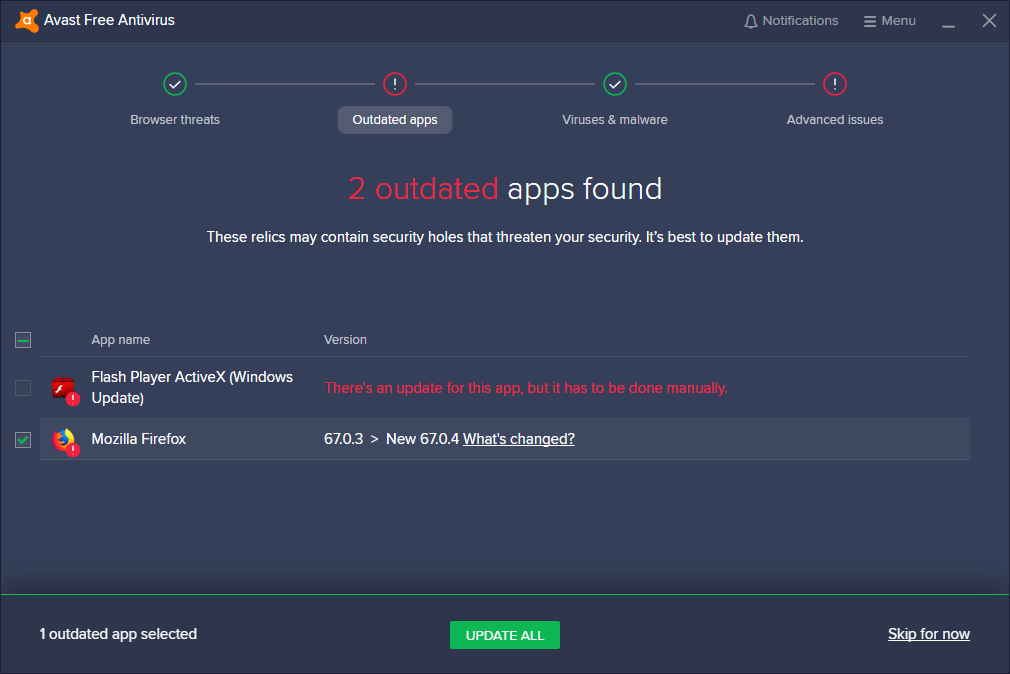The image size is (1010, 674).
Task: Click the Flash Player app icon
Action: coord(64,389)
